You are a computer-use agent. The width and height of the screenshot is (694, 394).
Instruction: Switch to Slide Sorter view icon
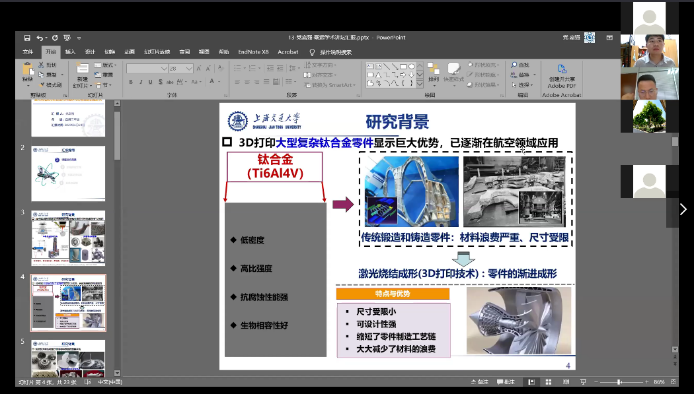(548, 382)
